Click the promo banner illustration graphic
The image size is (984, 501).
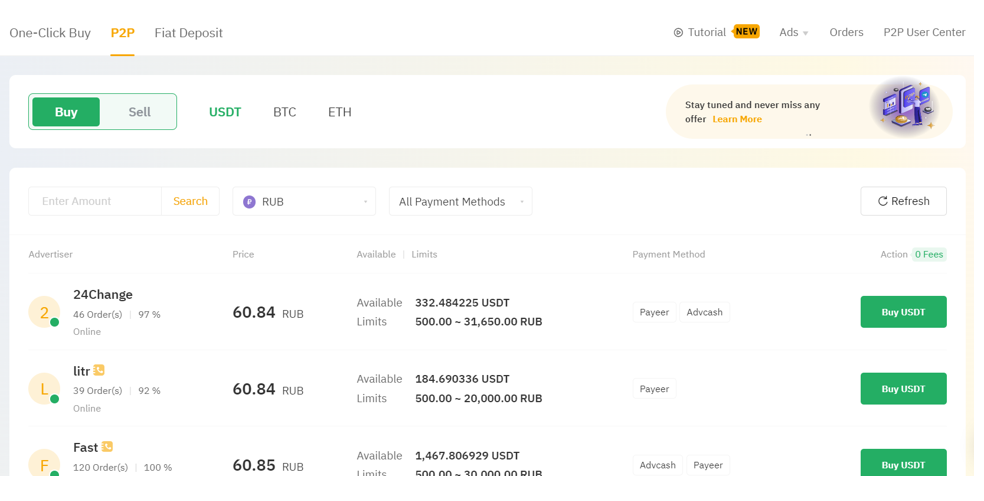click(x=903, y=105)
